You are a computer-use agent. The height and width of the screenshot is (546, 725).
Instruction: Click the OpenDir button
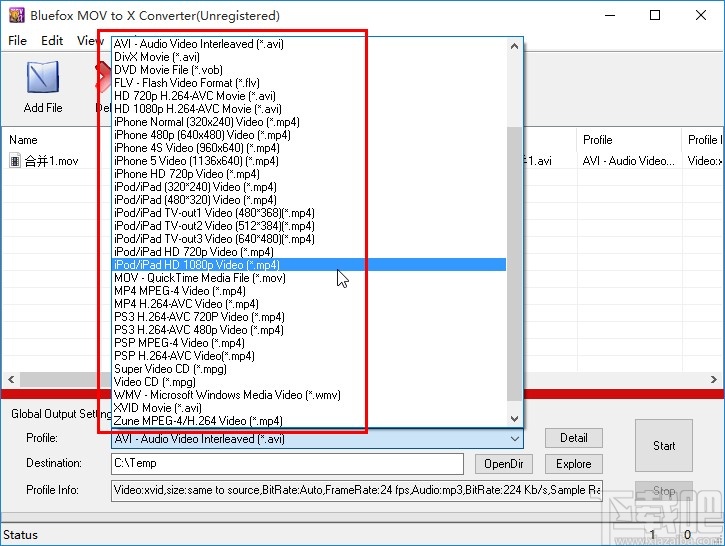[x=504, y=464]
